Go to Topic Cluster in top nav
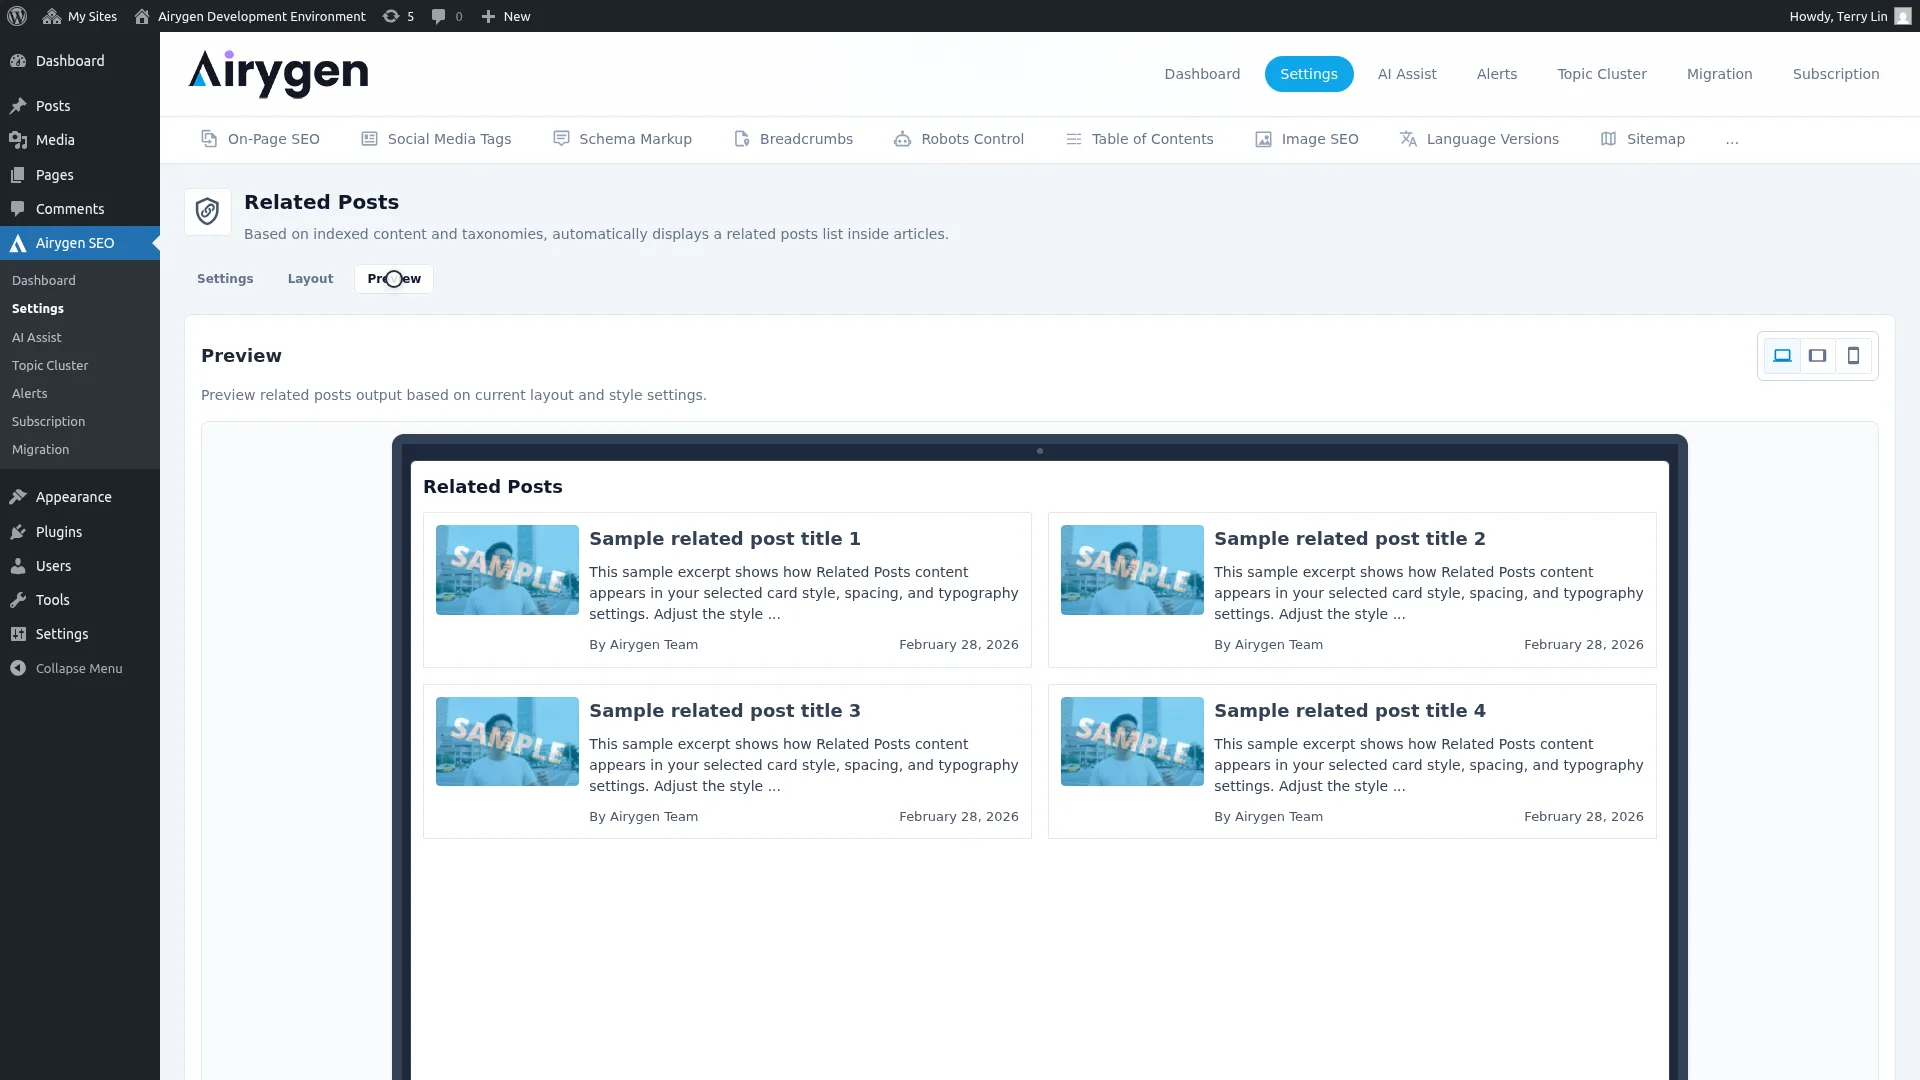 (1602, 74)
